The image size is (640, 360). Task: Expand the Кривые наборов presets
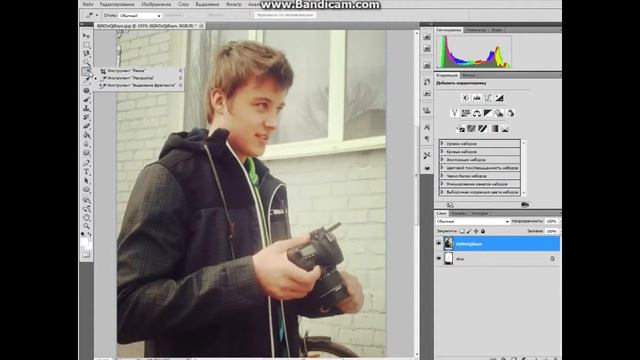[442, 151]
